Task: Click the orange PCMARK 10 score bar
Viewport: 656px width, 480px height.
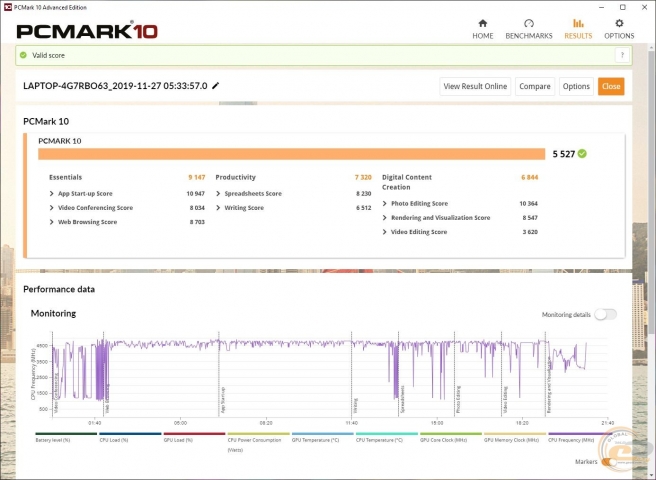Action: click(292, 154)
